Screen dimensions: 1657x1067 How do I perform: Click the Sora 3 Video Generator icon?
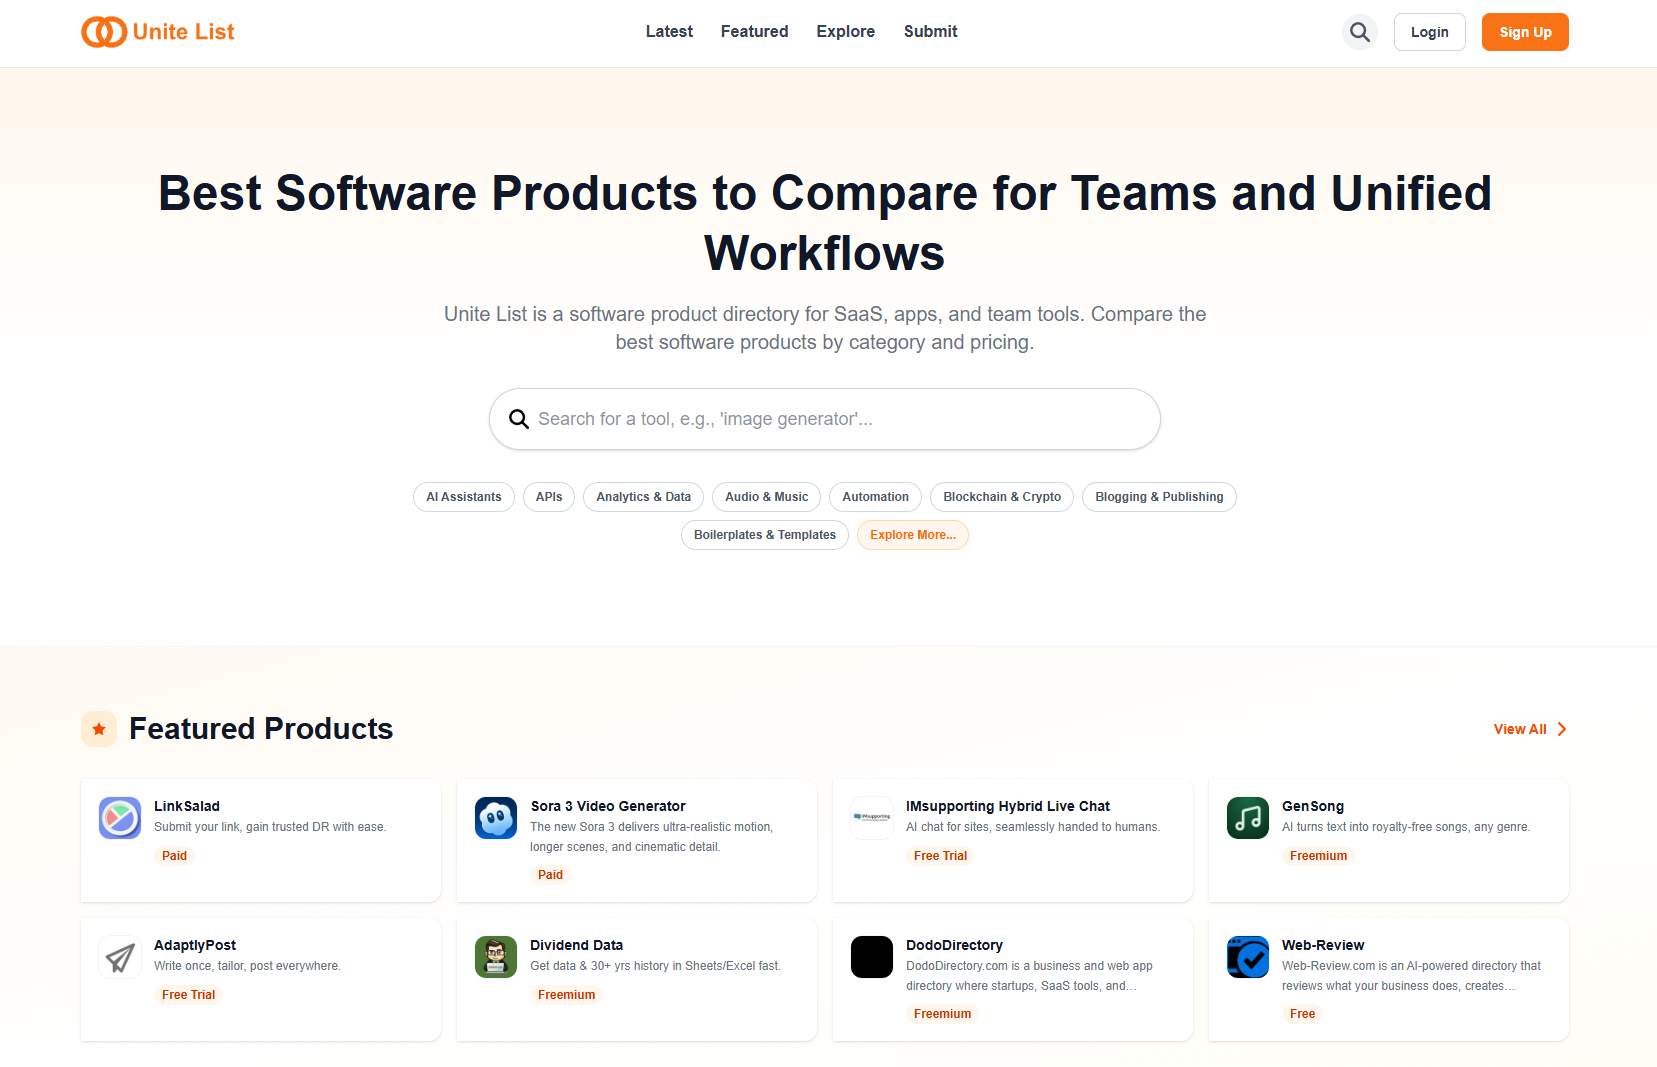(x=495, y=818)
